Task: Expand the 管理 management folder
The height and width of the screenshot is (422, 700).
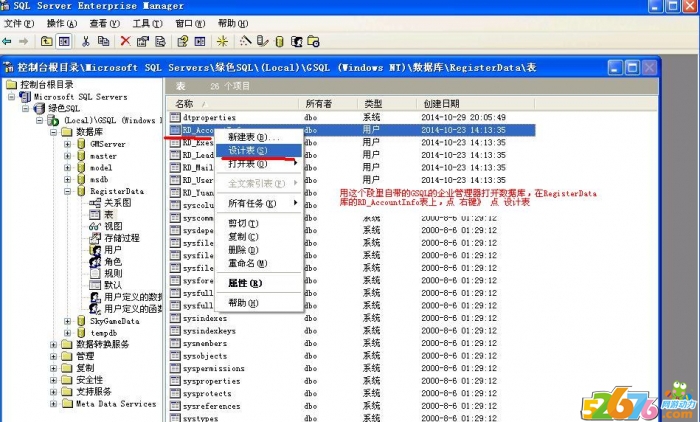Action: click(x=53, y=356)
